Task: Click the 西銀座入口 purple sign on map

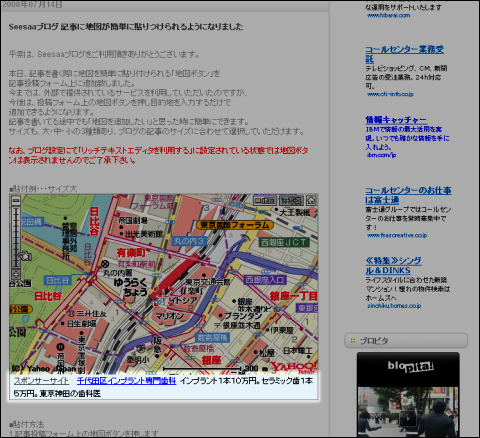Action: (x=265, y=280)
